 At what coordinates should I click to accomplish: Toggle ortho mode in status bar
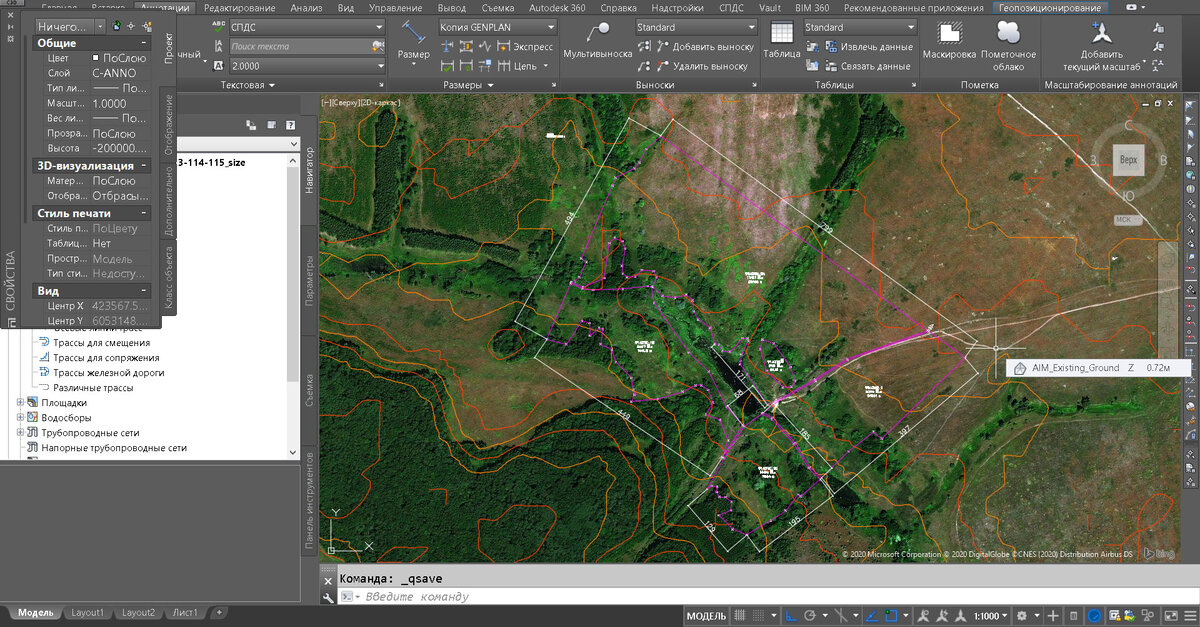(793, 616)
